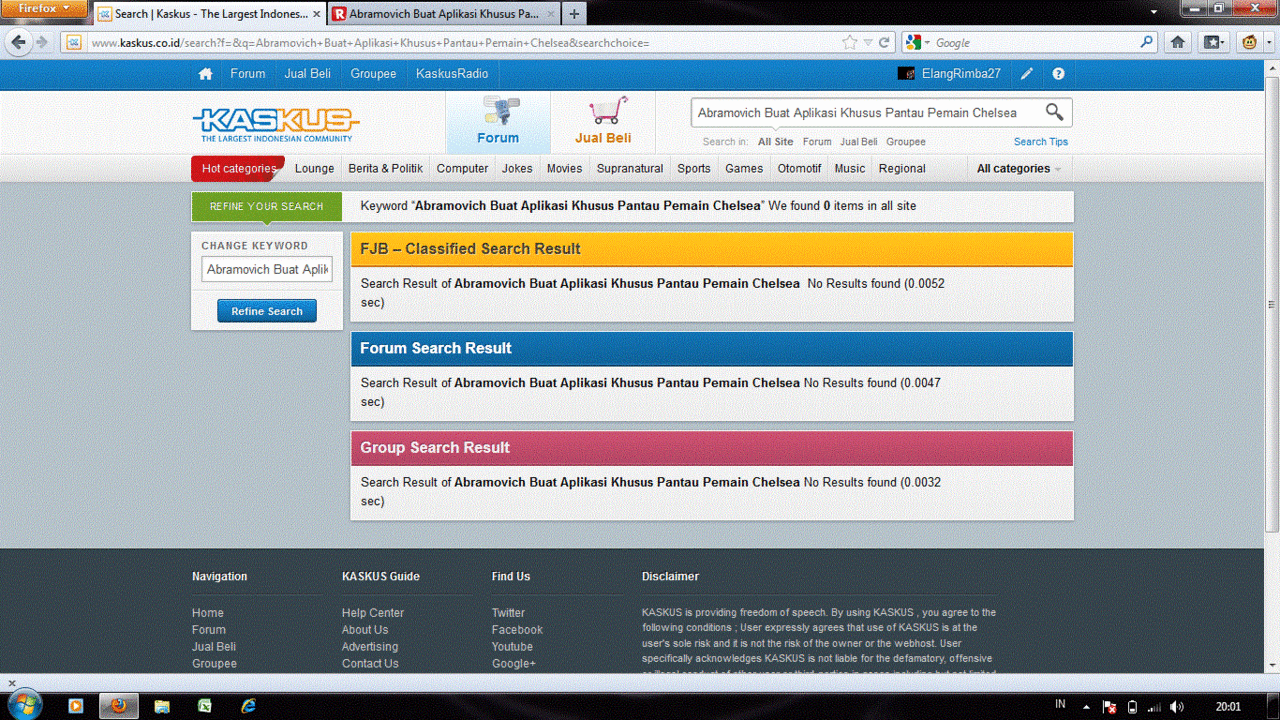Click the network signal tray icon
Image resolution: width=1280 pixels, height=720 pixels.
coord(1154,707)
